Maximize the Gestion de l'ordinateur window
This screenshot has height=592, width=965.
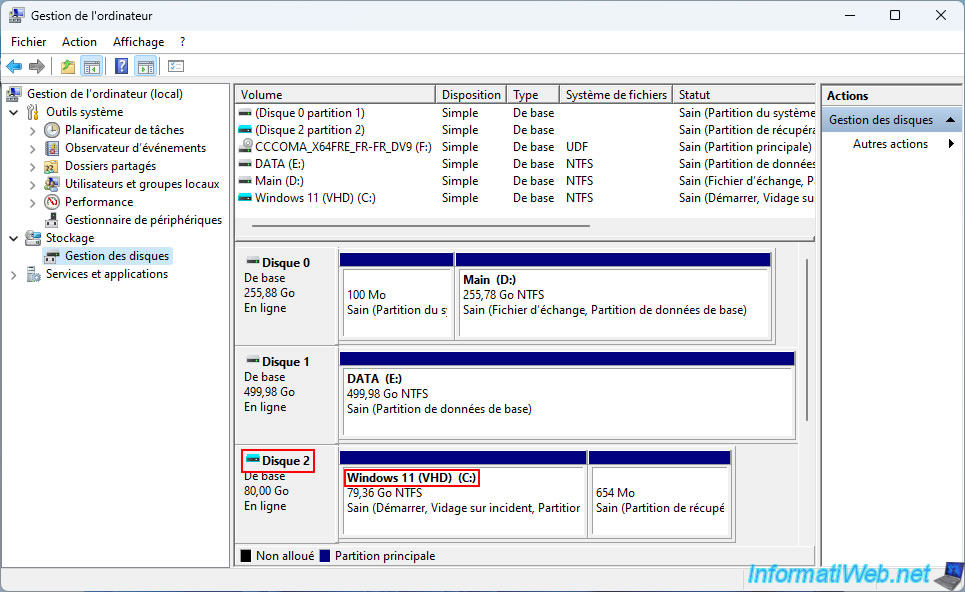[x=895, y=15]
